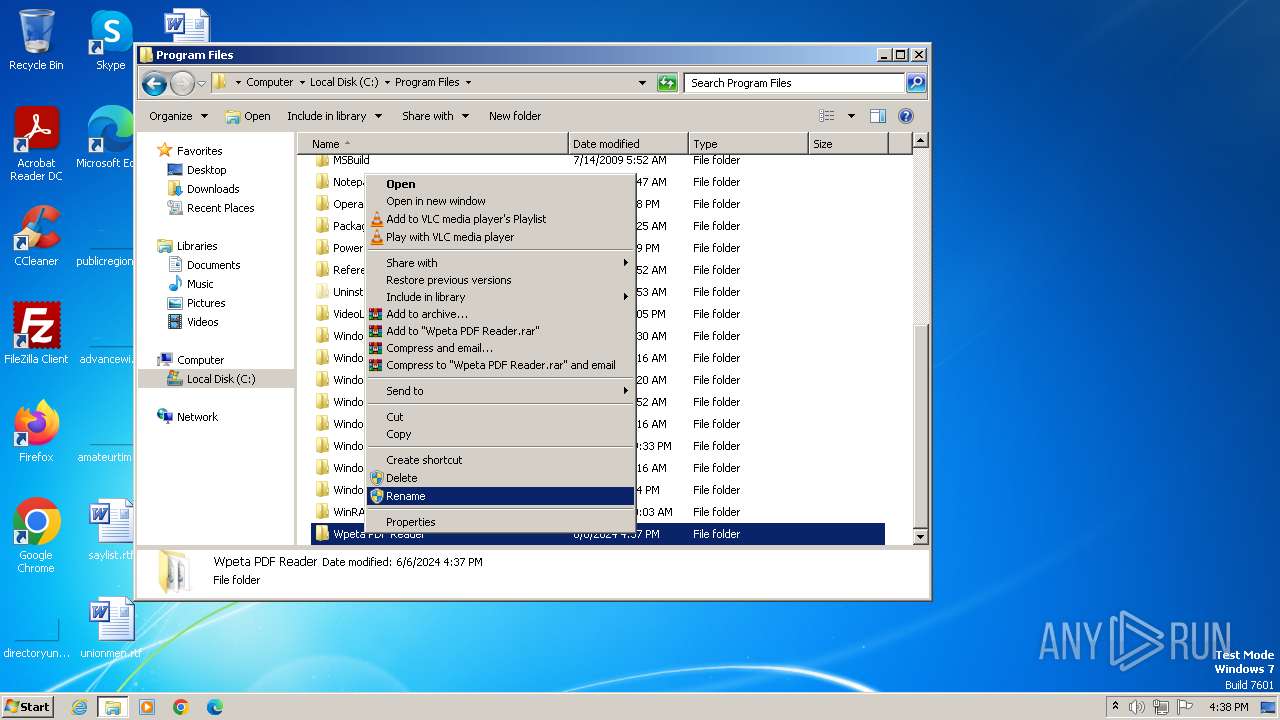This screenshot has height=720, width=1280.
Task: Click Compress and email... entry
Action: point(500,348)
